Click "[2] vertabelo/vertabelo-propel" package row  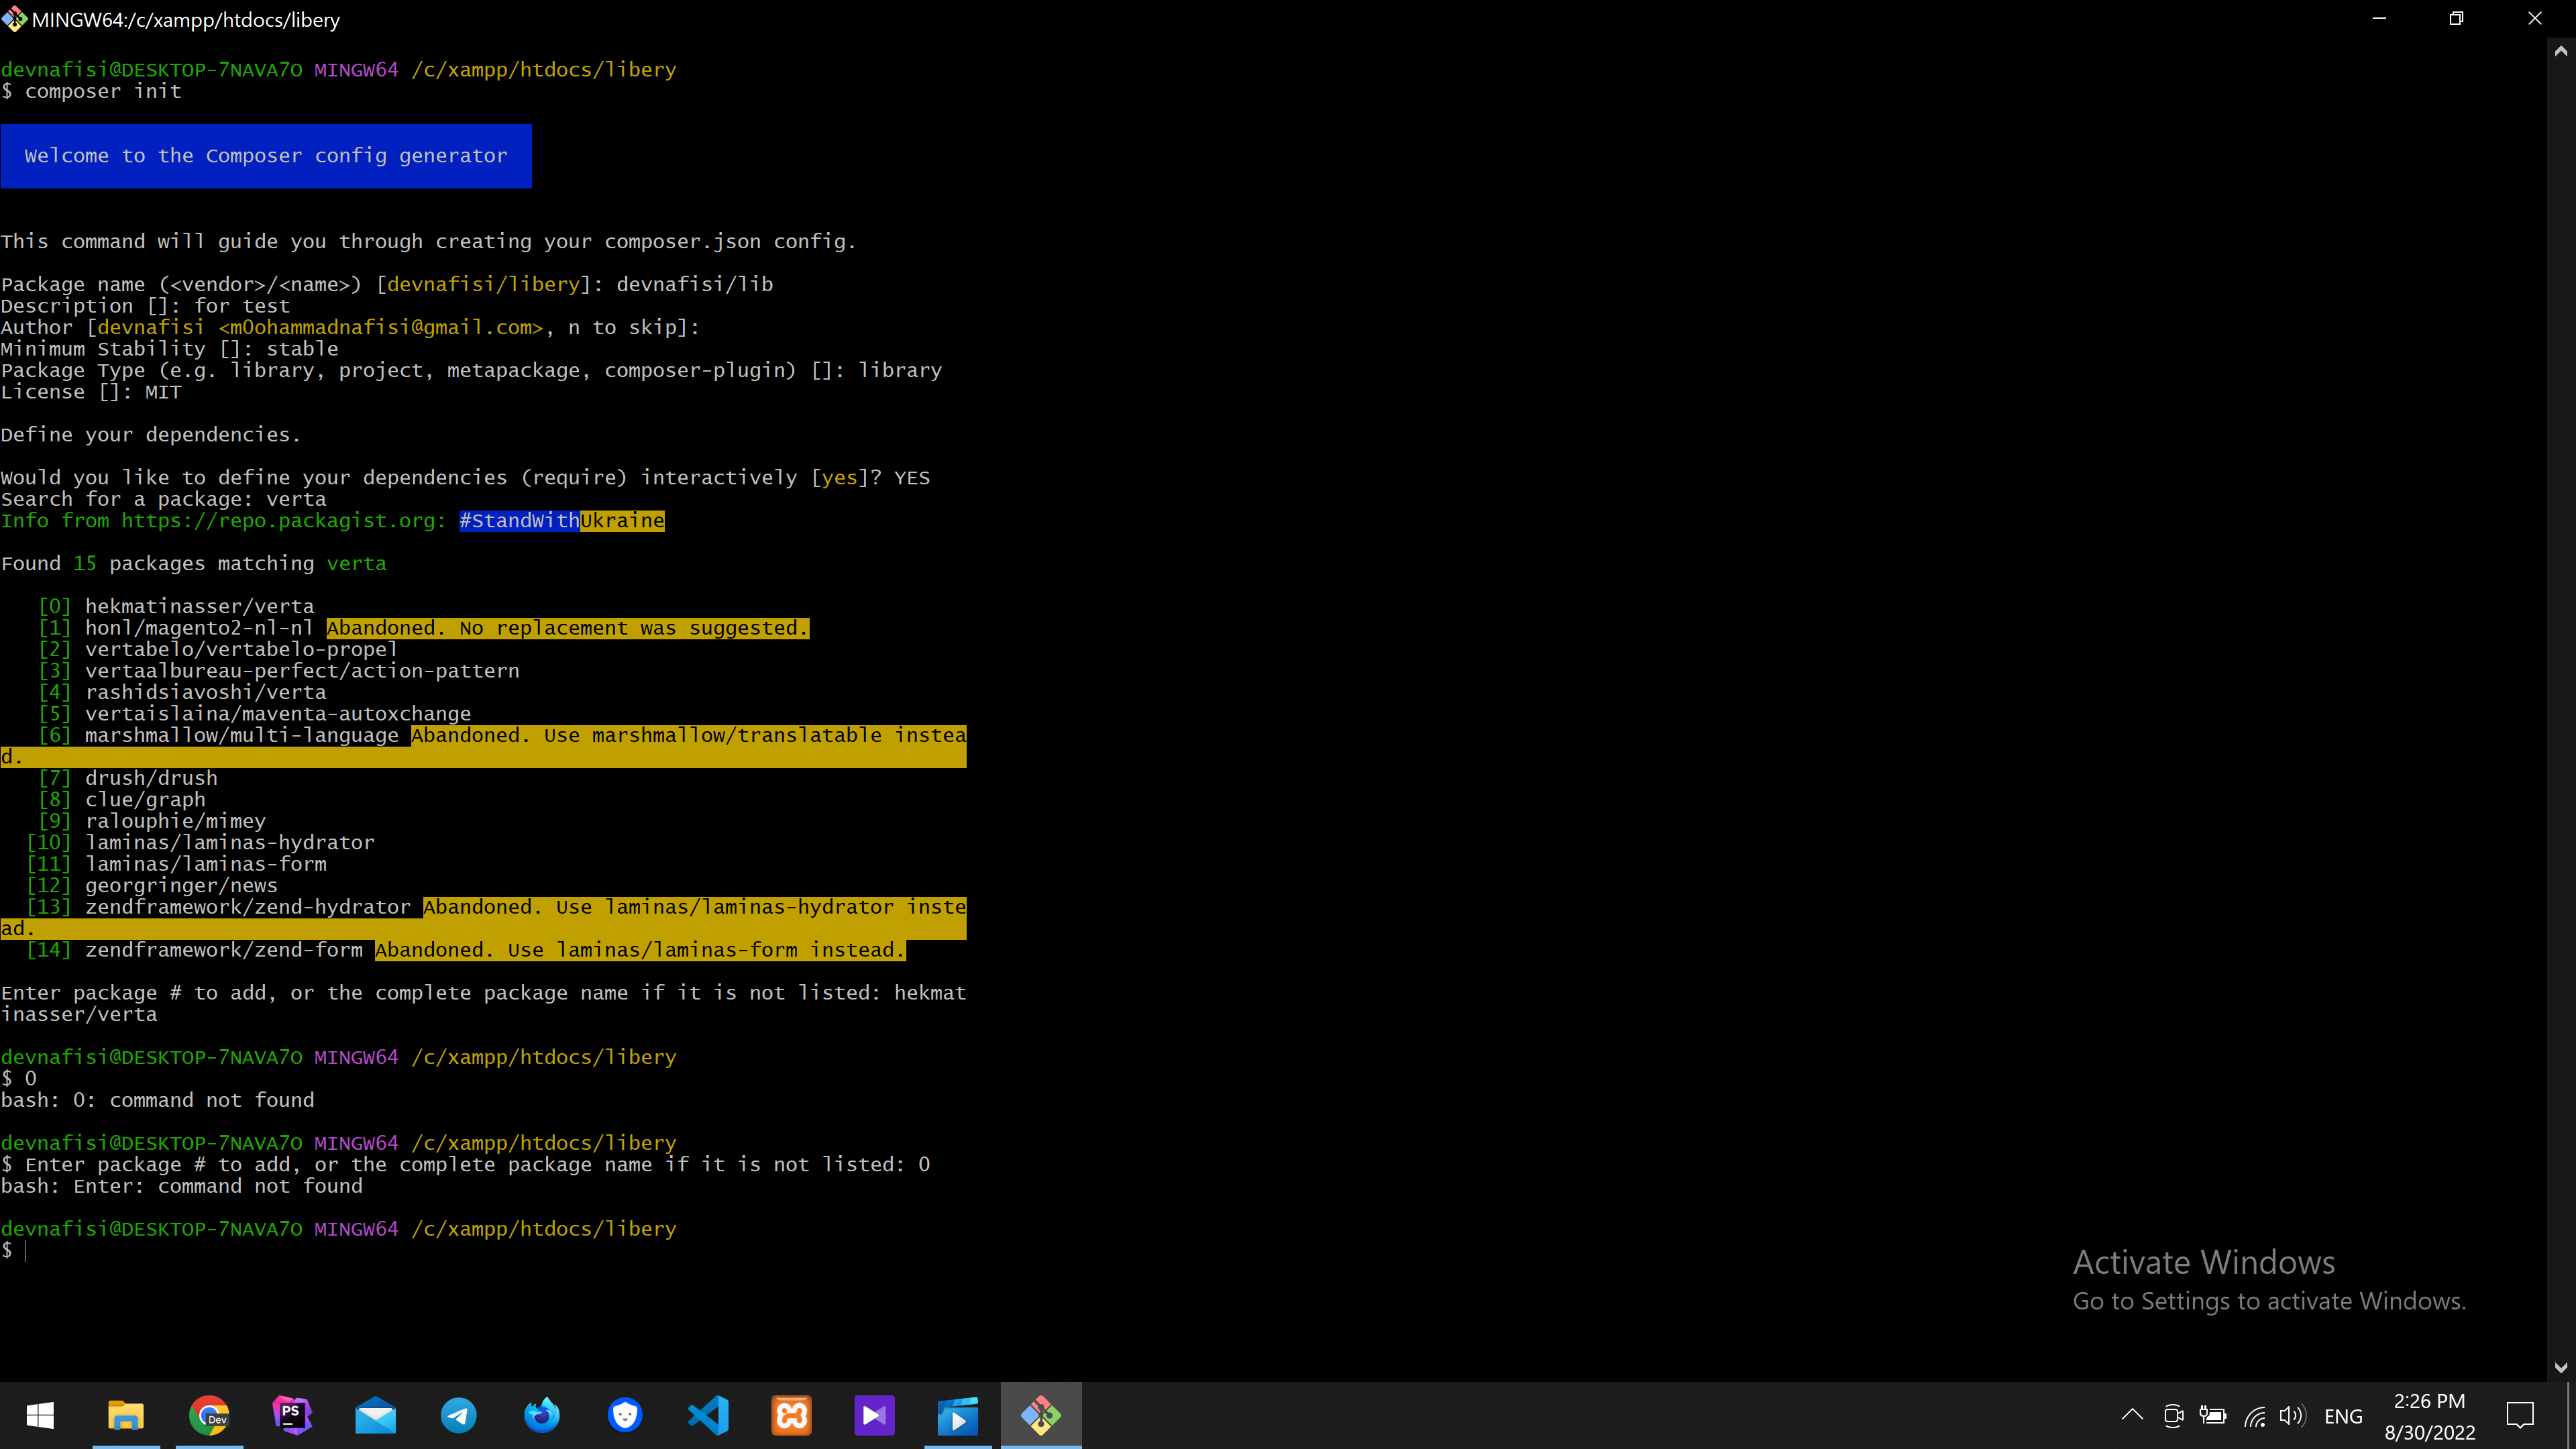(x=218, y=649)
